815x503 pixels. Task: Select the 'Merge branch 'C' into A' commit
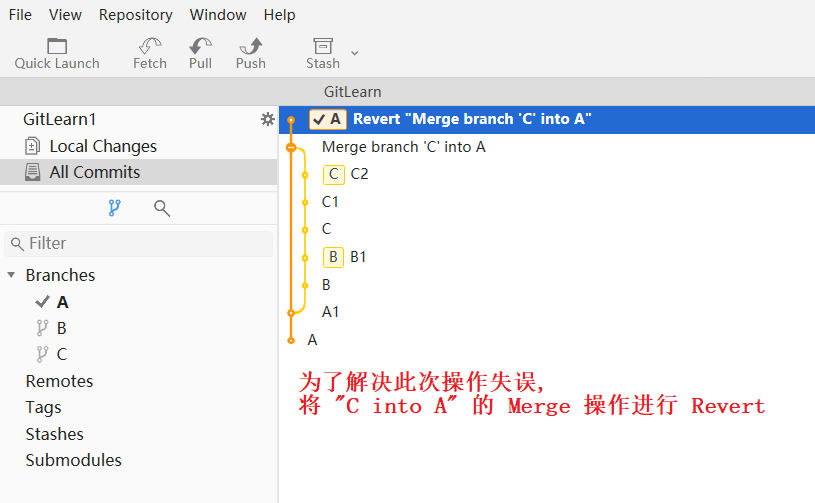click(403, 147)
